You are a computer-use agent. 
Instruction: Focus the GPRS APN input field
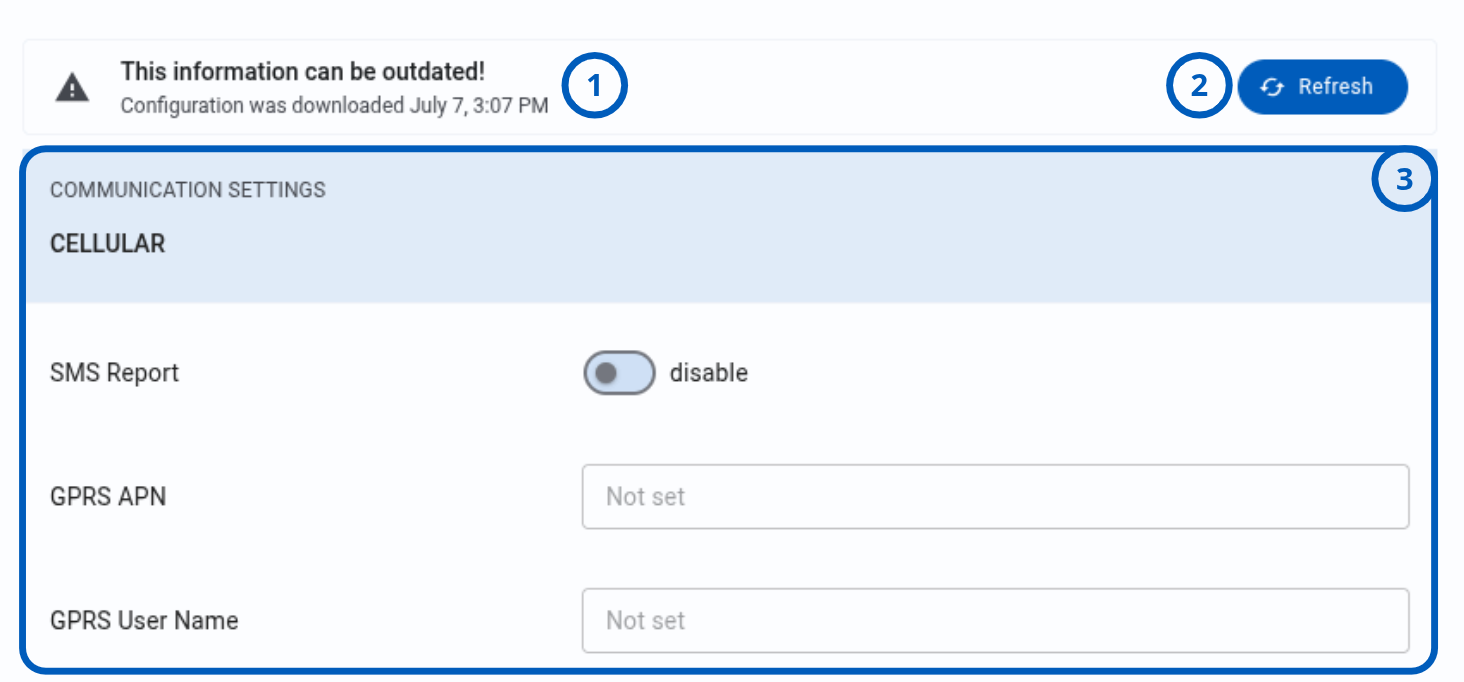click(x=995, y=496)
